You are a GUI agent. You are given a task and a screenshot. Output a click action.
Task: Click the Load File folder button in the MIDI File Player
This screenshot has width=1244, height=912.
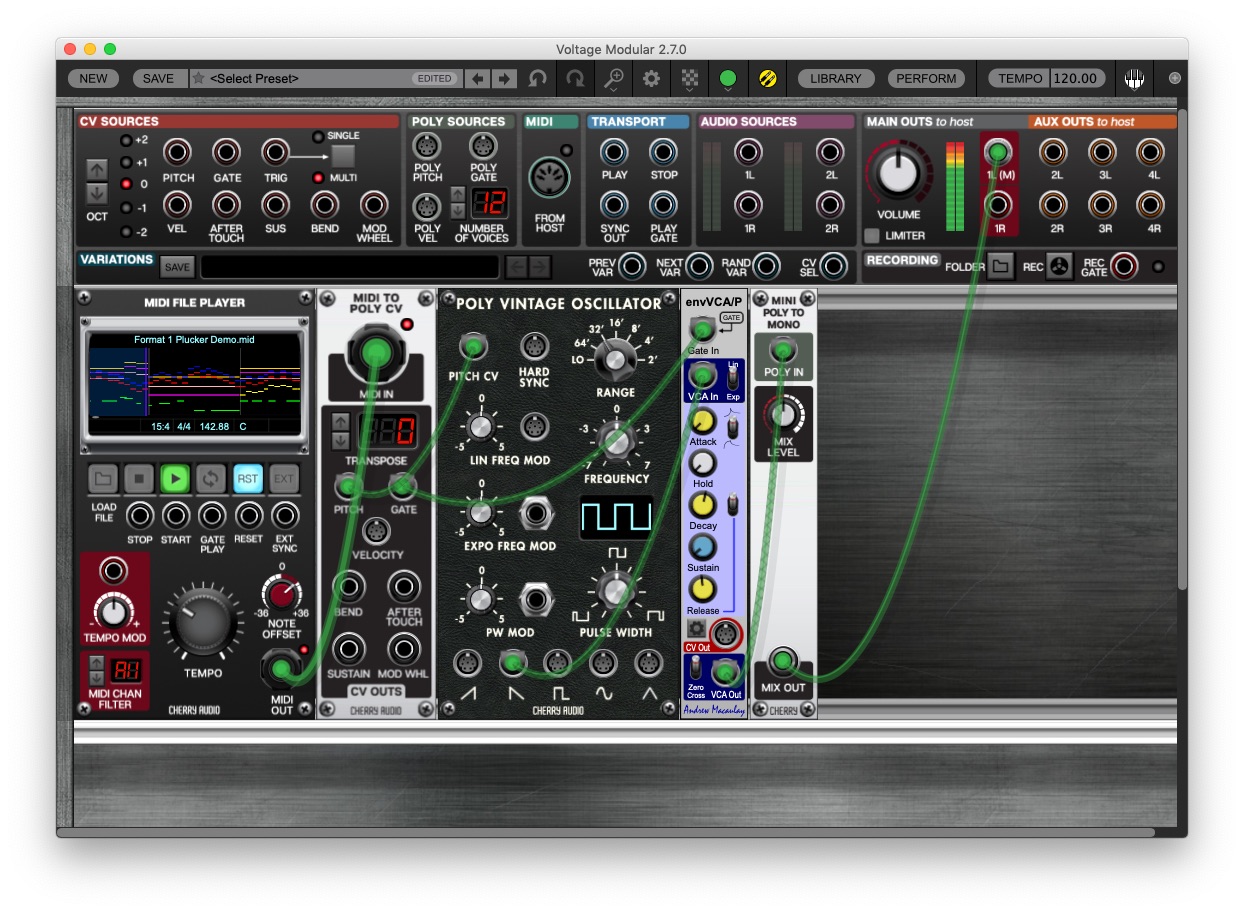click(x=103, y=479)
